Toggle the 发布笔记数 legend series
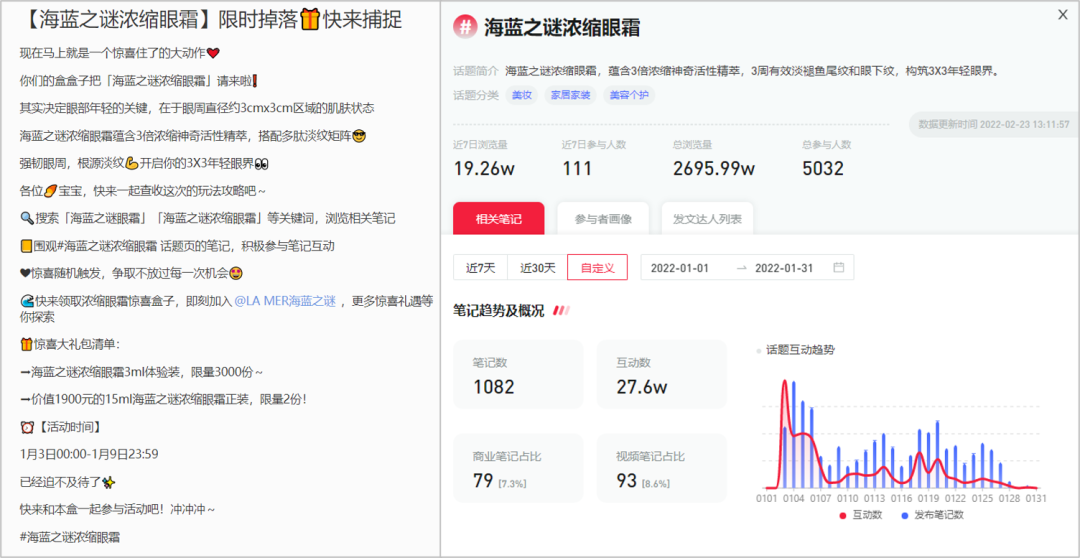The image size is (1080, 558). [932, 515]
